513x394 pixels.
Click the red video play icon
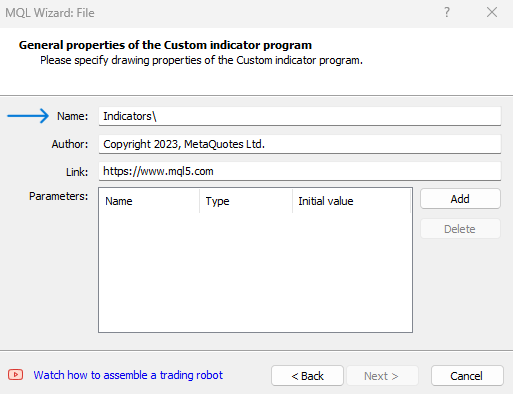click(15, 375)
